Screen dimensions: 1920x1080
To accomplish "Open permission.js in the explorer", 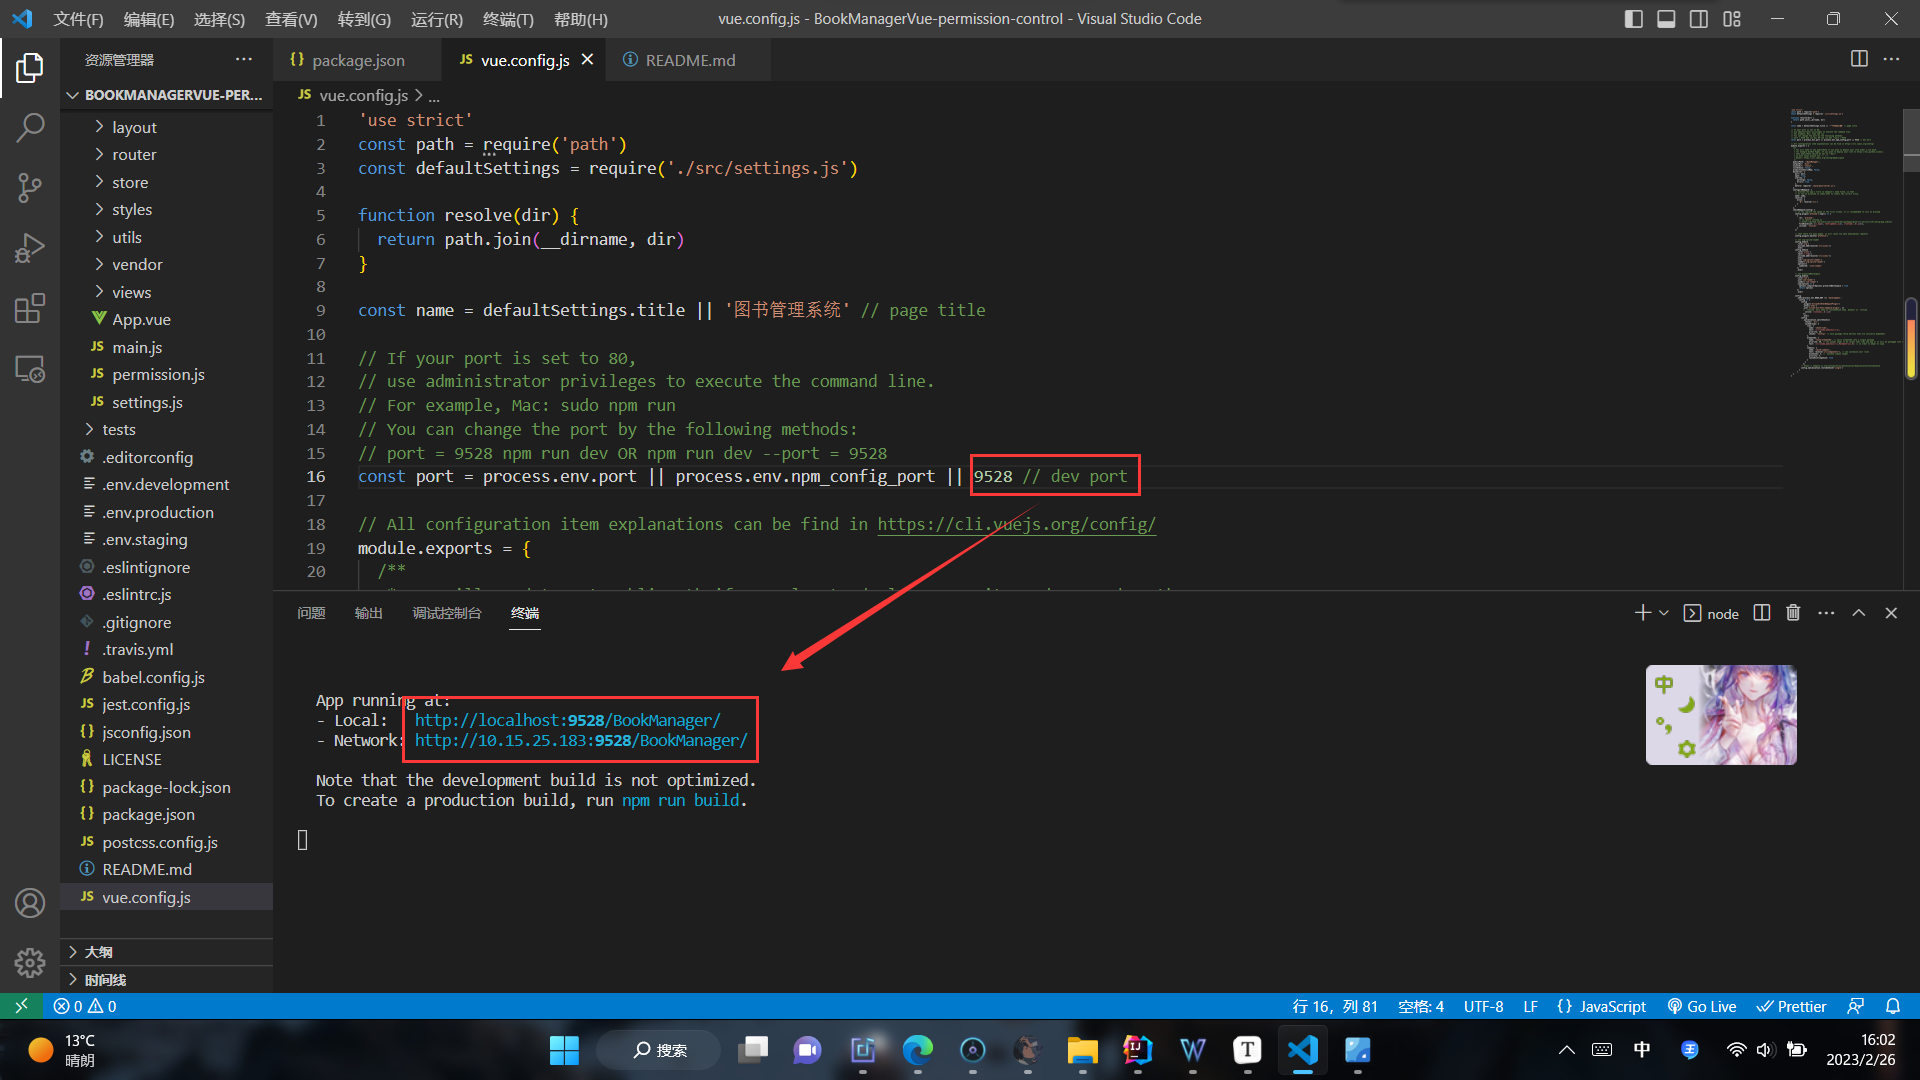I will [158, 375].
